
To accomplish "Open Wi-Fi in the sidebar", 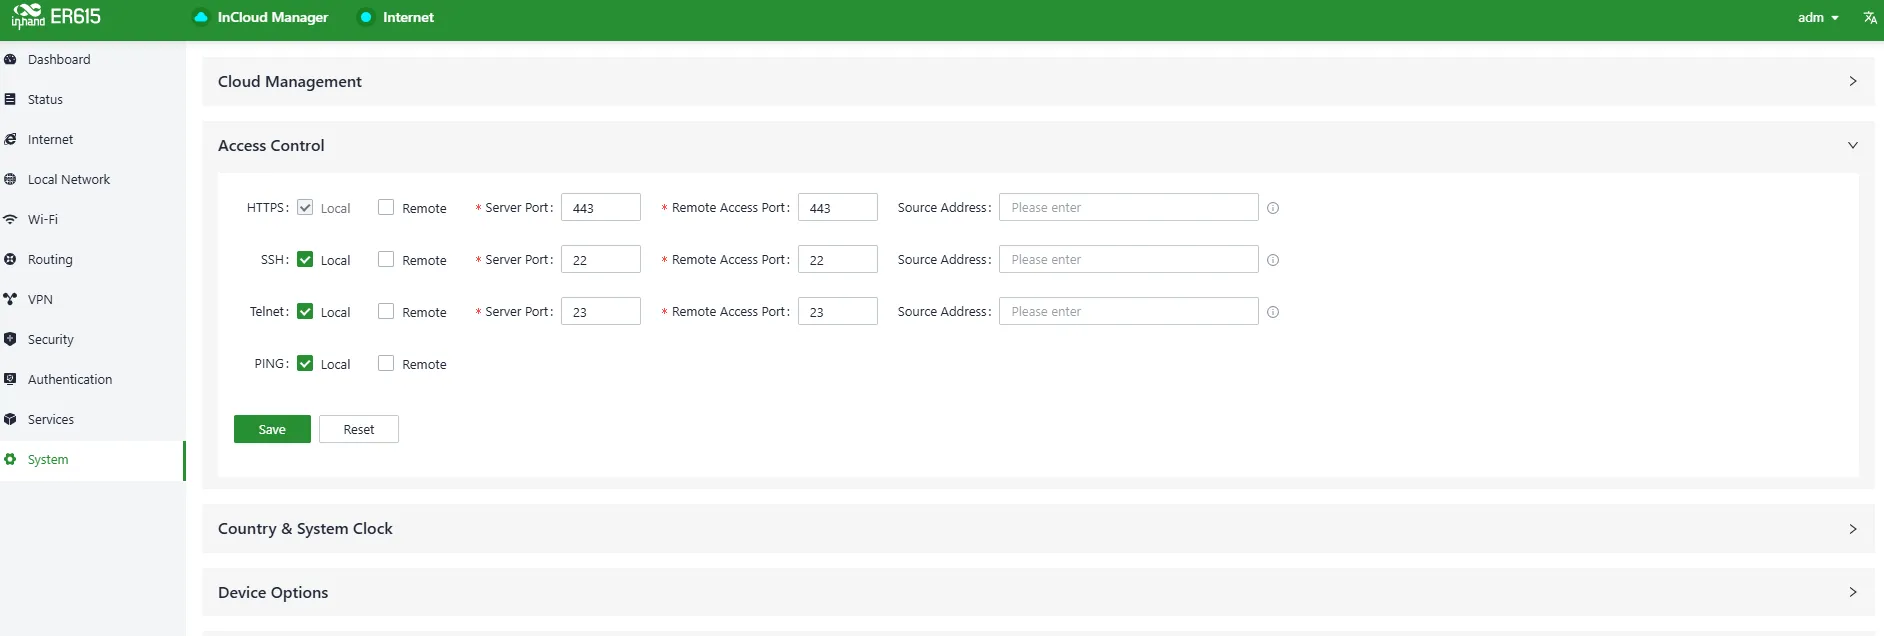I will click(x=92, y=219).
